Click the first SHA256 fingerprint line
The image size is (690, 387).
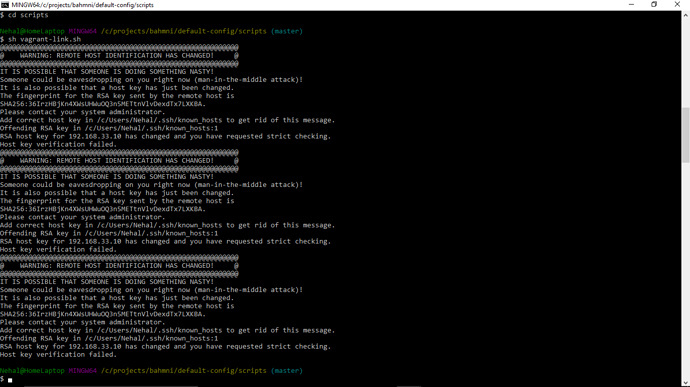(x=103, y=104)
